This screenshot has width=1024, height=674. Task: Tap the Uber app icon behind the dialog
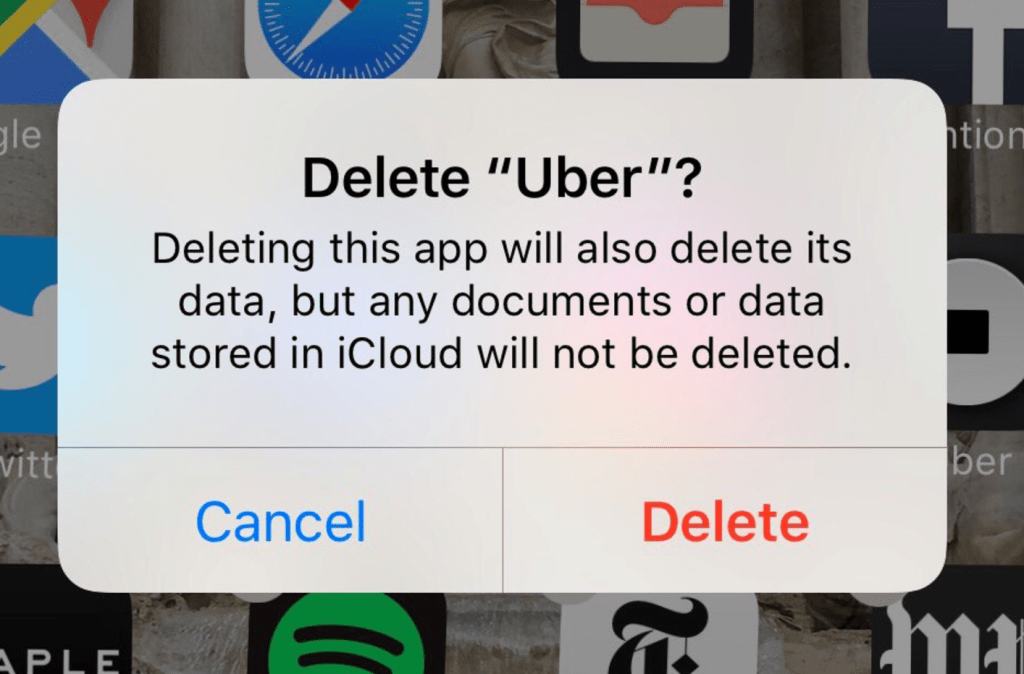(x=985, y=332)
